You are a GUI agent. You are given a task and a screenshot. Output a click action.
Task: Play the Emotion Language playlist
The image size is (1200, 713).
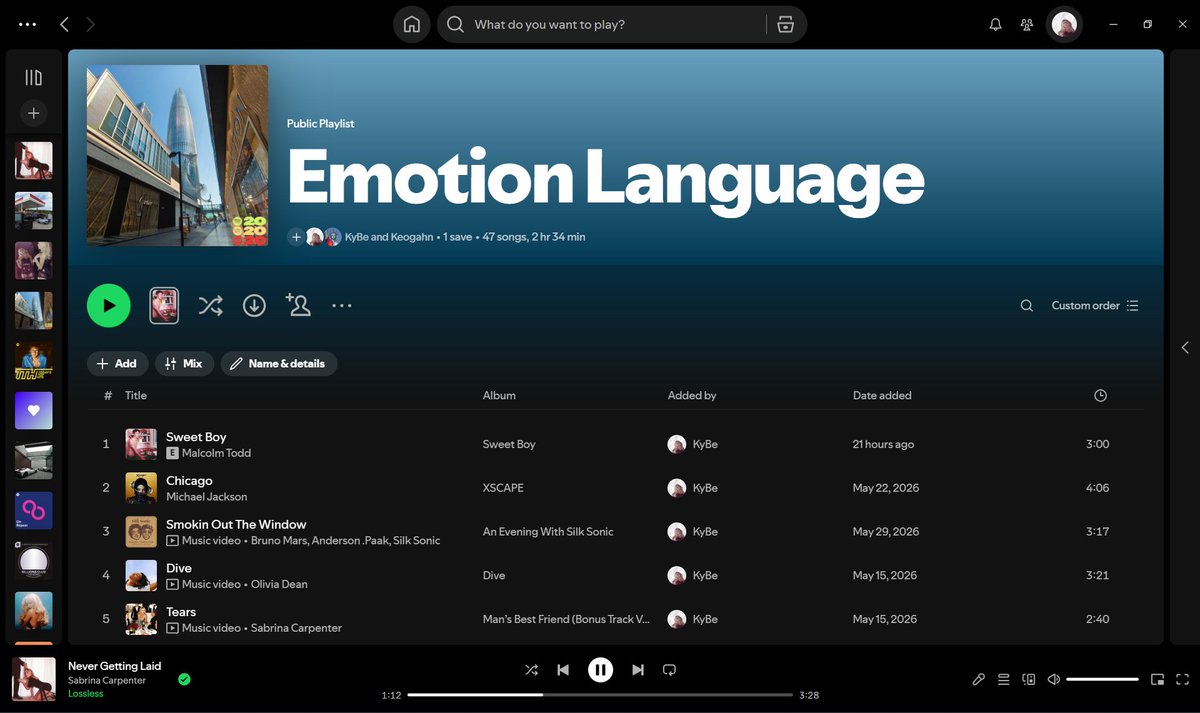[109, 306]
